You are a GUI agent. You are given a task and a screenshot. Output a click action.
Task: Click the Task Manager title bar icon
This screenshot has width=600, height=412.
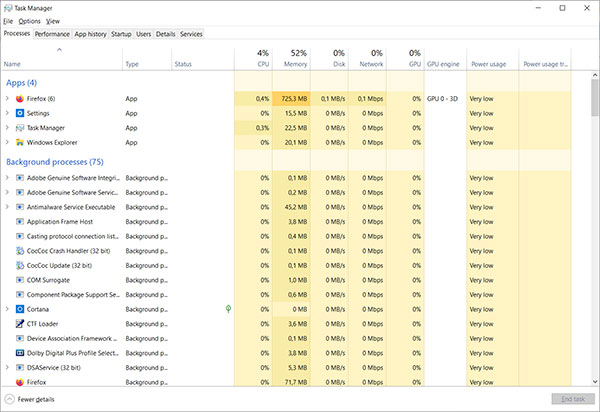tap(8, 8)
